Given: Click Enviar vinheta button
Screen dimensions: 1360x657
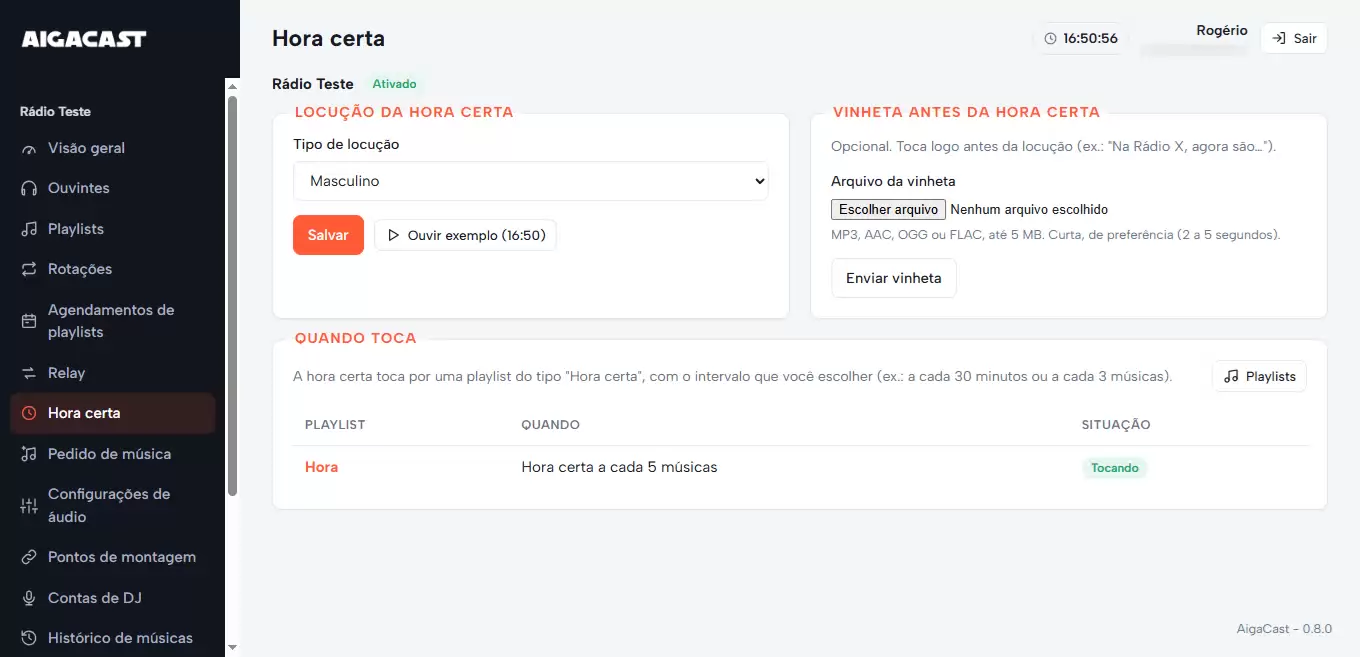Looking at the screenshot, I should (x=894, y=279).
